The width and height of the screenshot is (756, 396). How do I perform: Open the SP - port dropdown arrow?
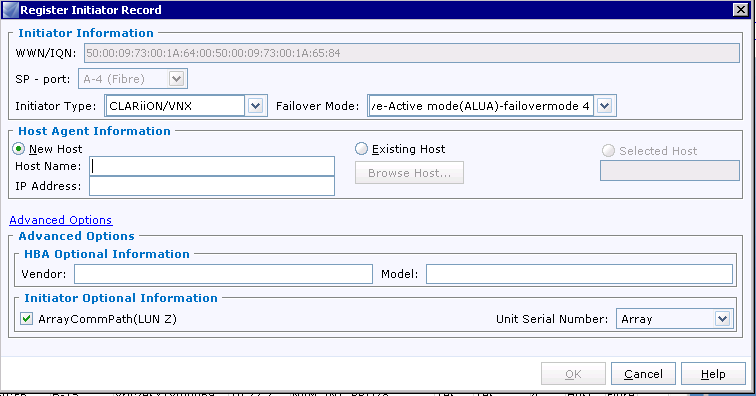point(176,79)
